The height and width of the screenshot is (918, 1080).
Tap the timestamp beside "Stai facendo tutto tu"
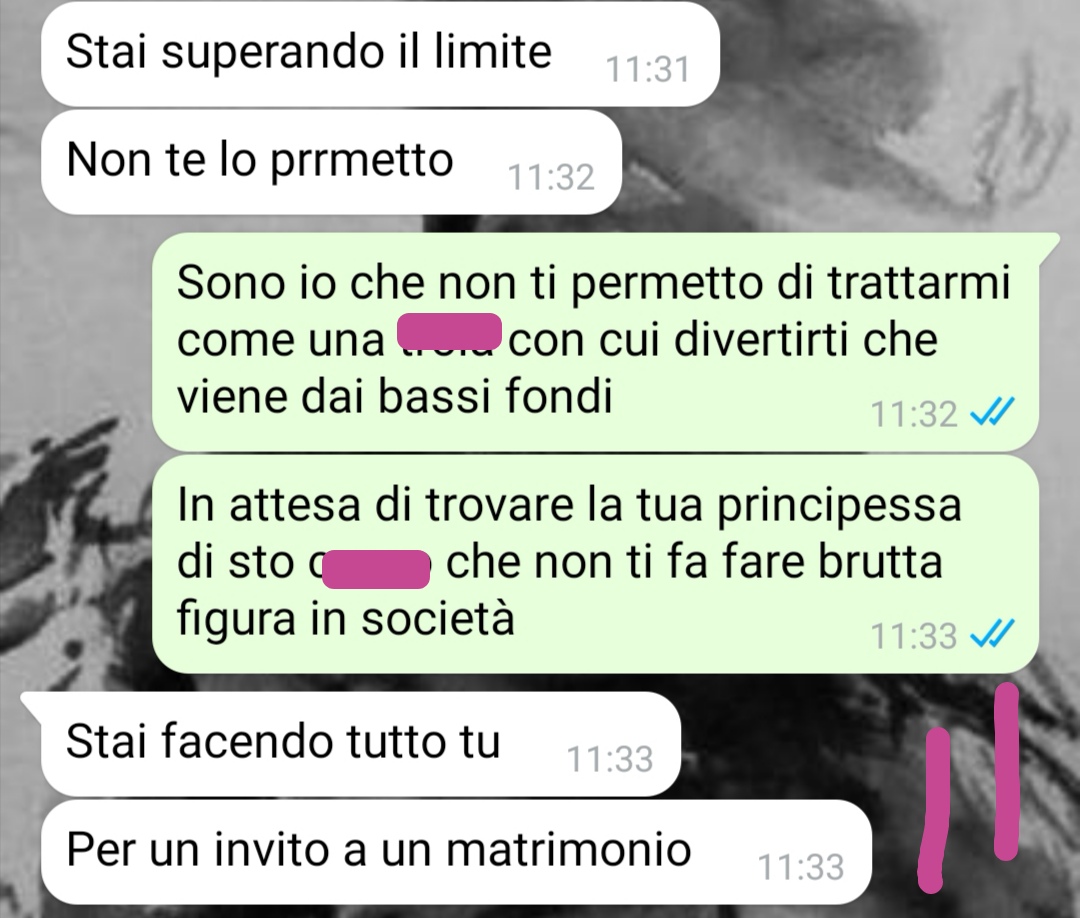610,760
